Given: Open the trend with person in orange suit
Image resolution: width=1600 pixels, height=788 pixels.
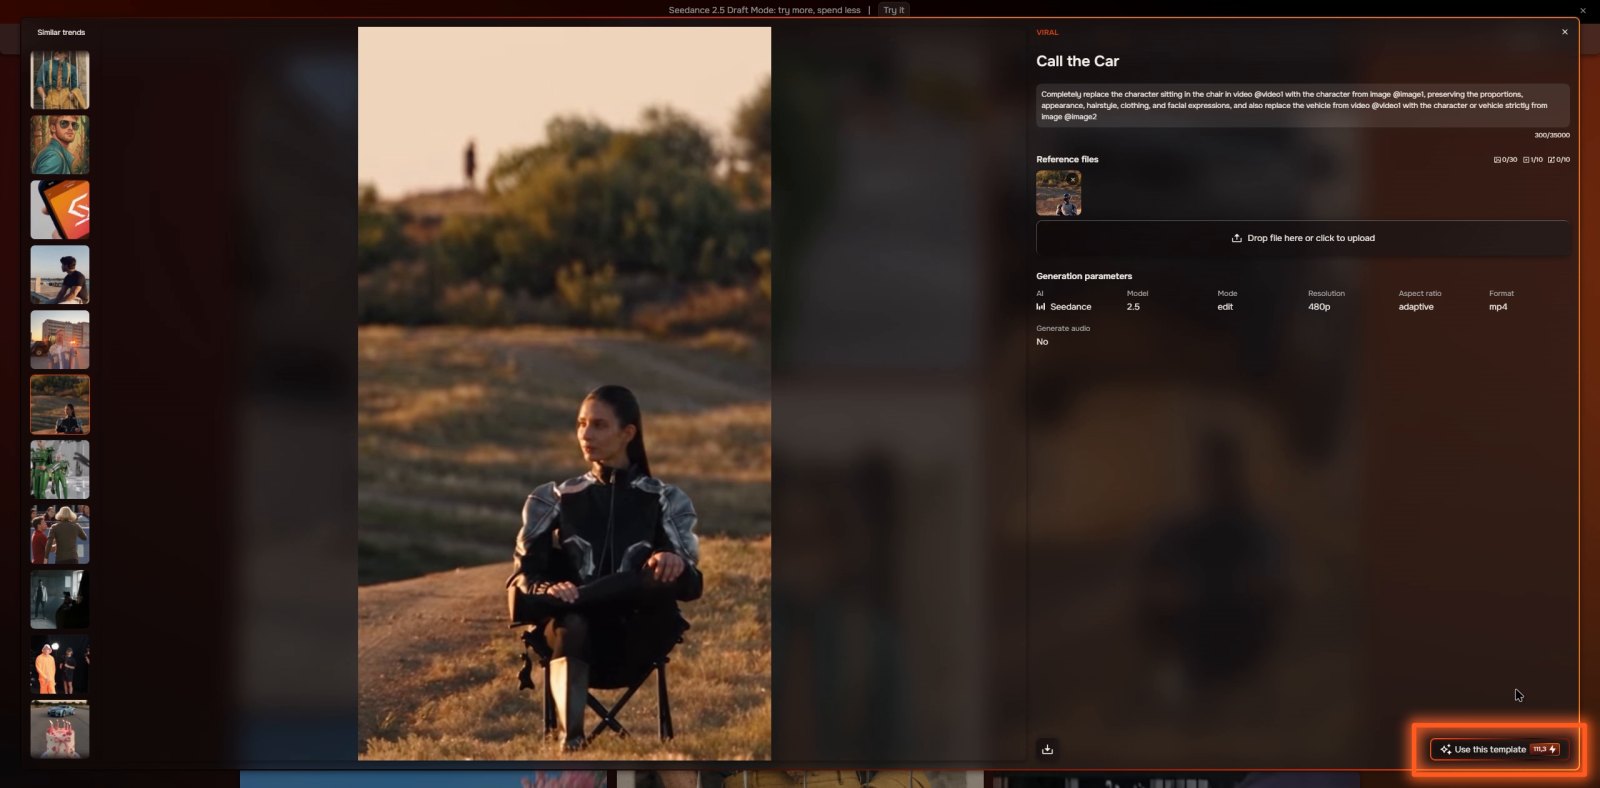Looking at the screenshot, I should (60, 665).
